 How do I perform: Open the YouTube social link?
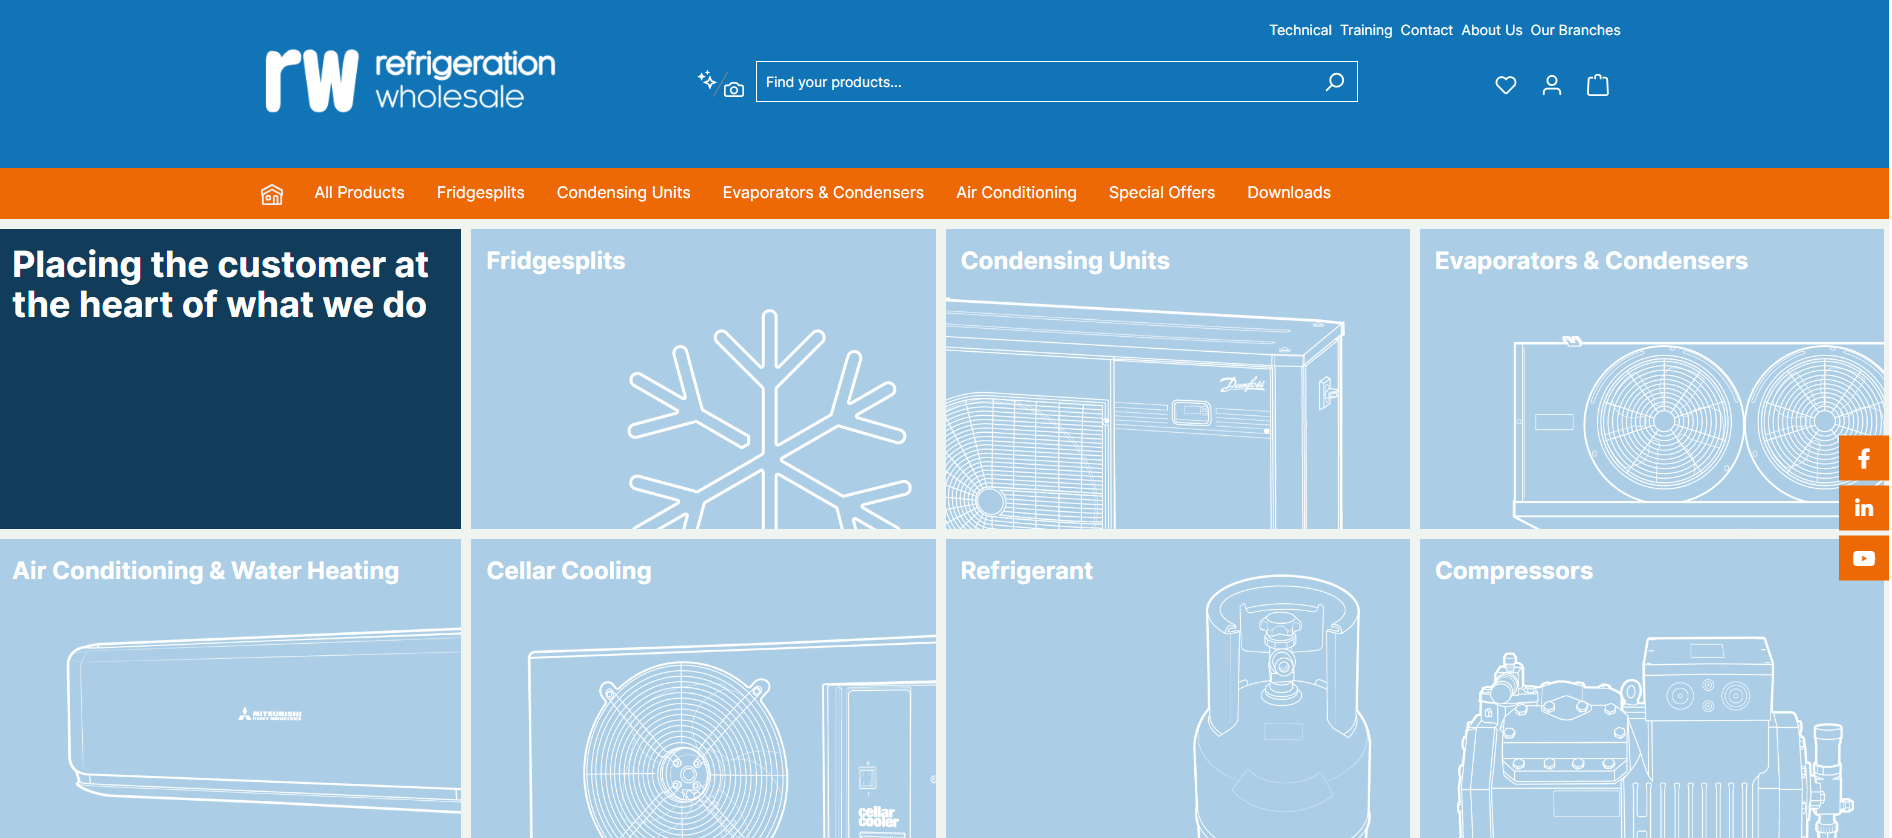tap(1863, 559)
